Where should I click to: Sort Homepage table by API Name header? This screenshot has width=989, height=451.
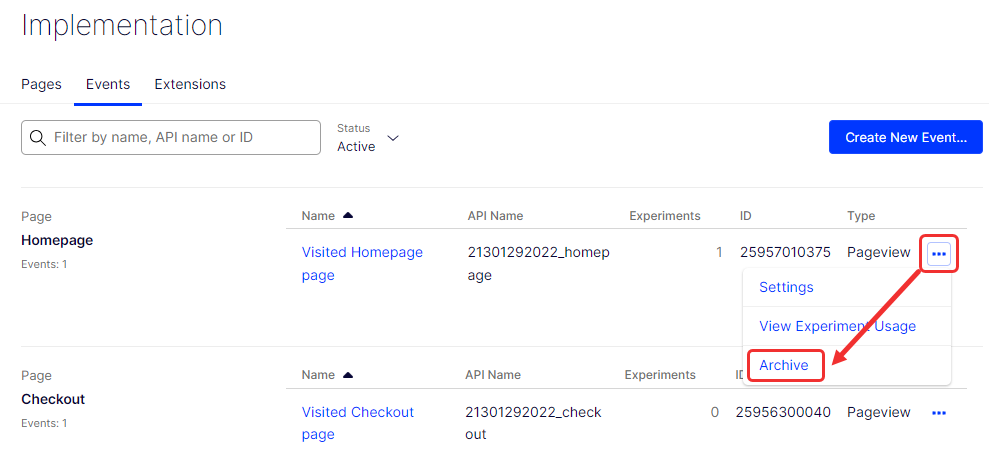click(495, 215)
